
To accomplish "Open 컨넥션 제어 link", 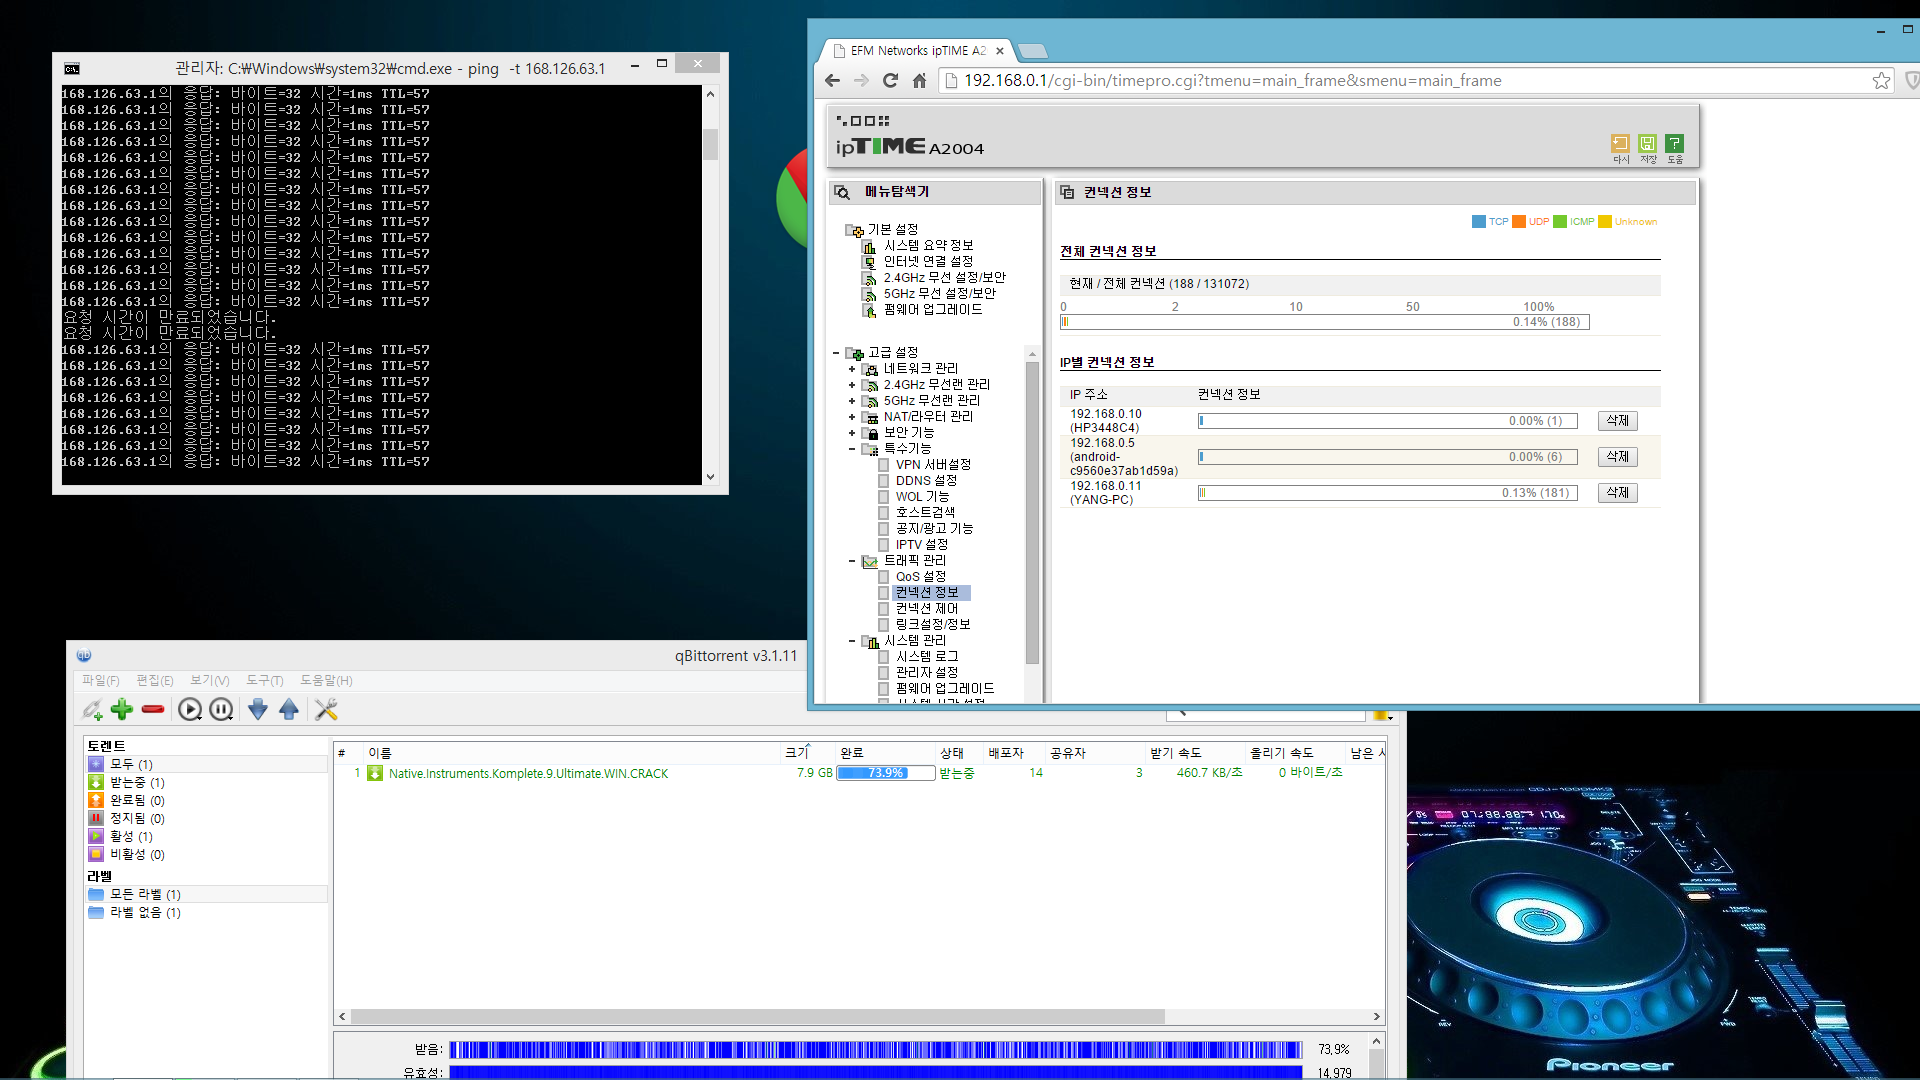I will [x=927, y=609].
